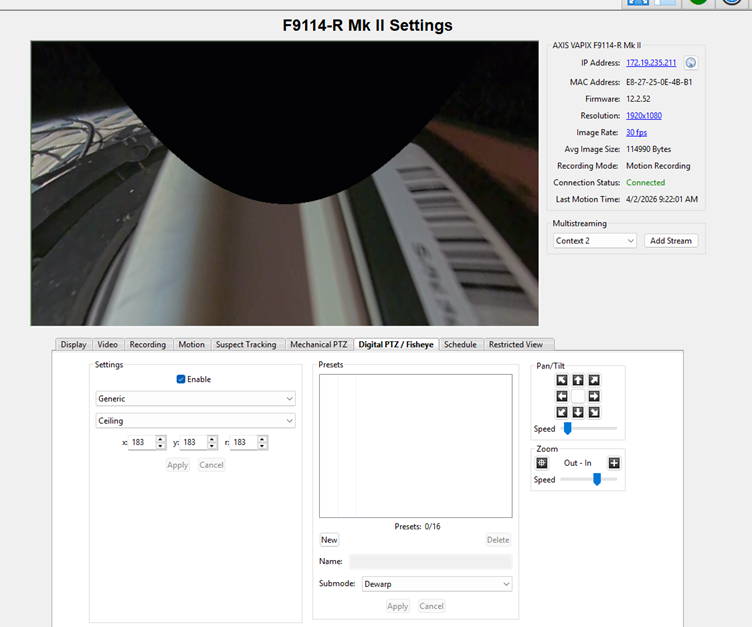Click the zoom out icon
The image size is (752, 627).
click(543, 463)
